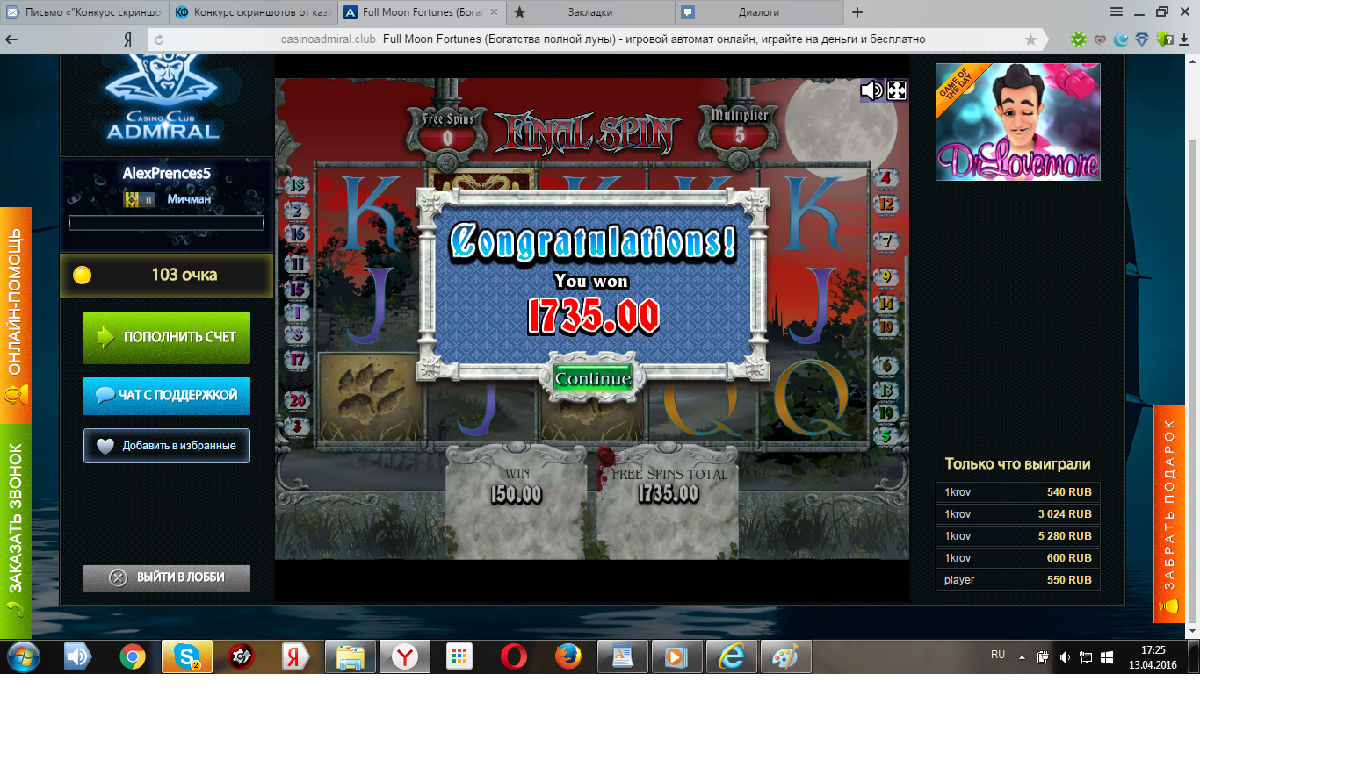Viewport: 1366px width, 768px height.
Task: Open the Dr. Lovemore game thumbnail
Action: coord(1018,122)
